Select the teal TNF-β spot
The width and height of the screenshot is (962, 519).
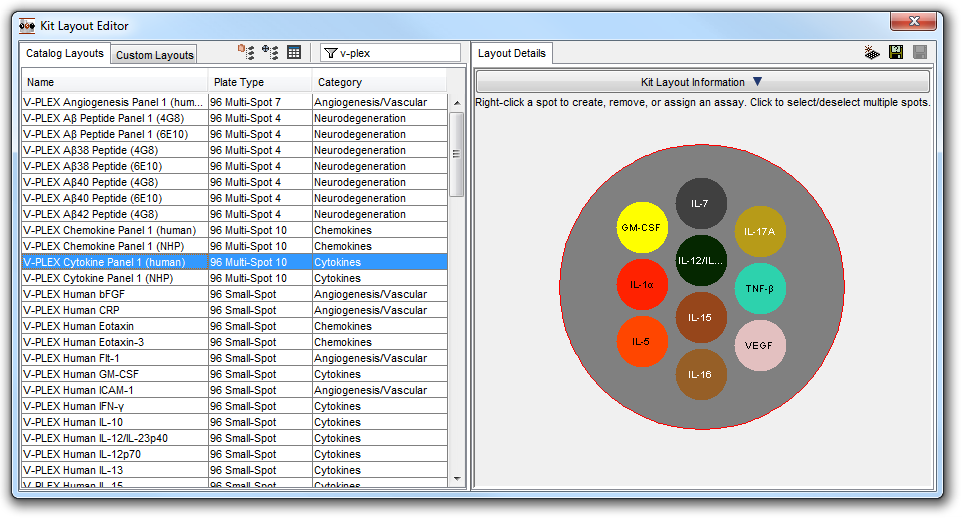(x=760, y=289)
